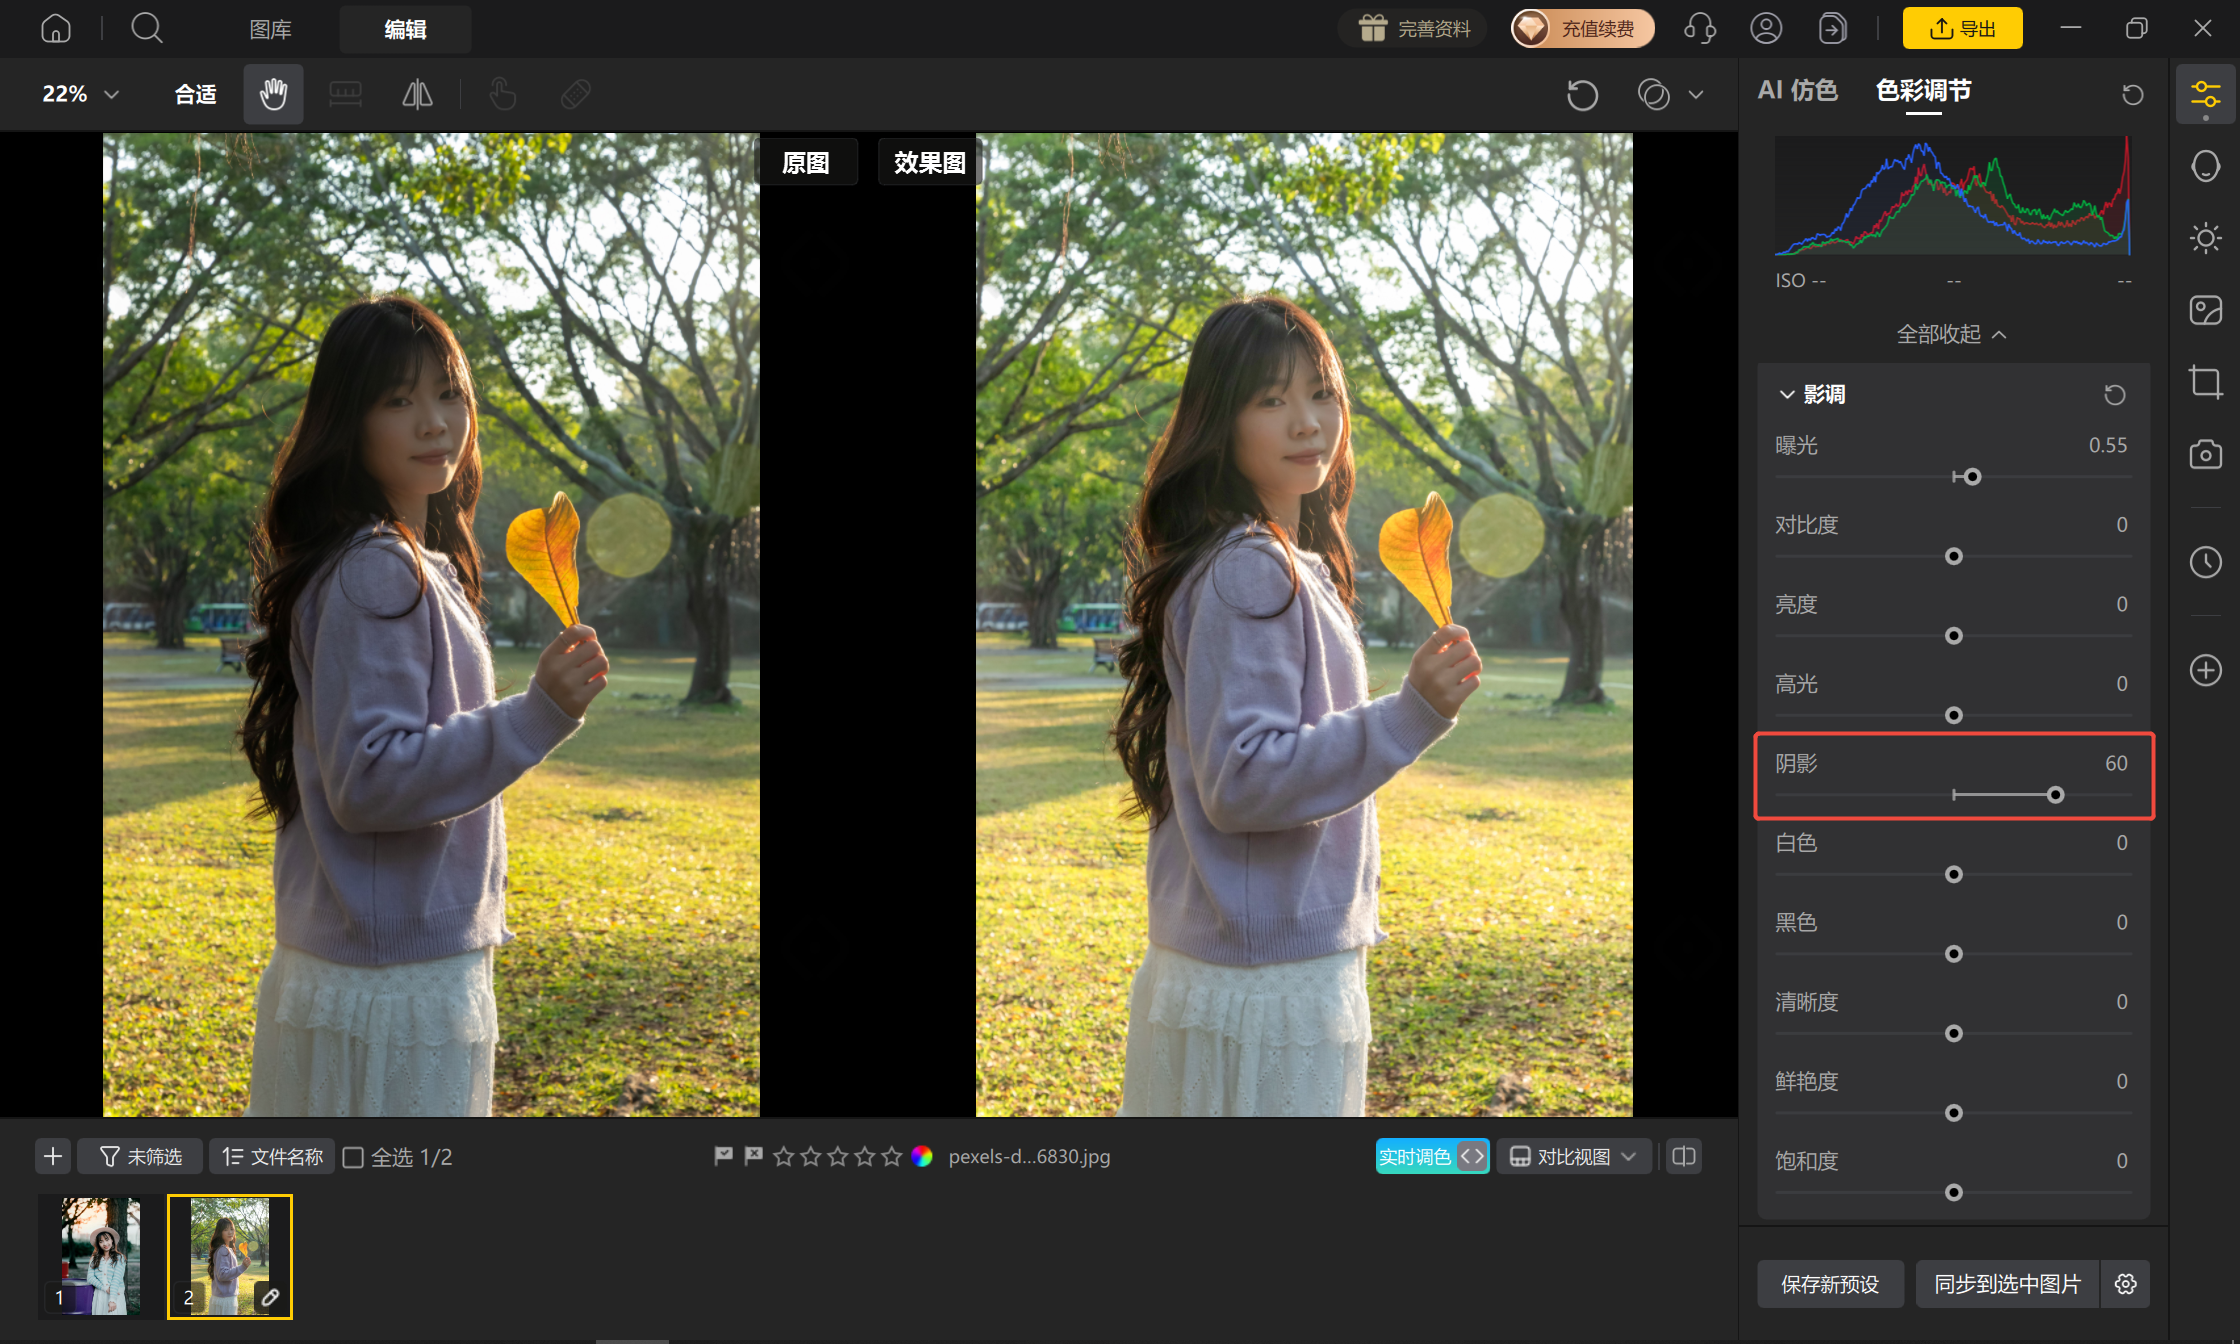Click the 合适 fit button
The width and height of the screenshot is (2240, 1344).
(x=196, y=94)
